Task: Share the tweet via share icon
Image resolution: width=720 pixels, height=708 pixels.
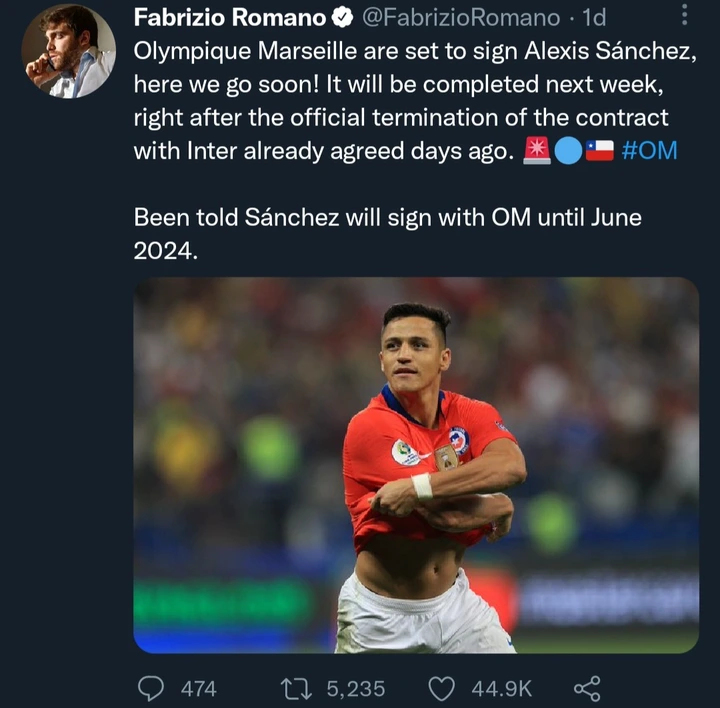Action: coord(587,688)
